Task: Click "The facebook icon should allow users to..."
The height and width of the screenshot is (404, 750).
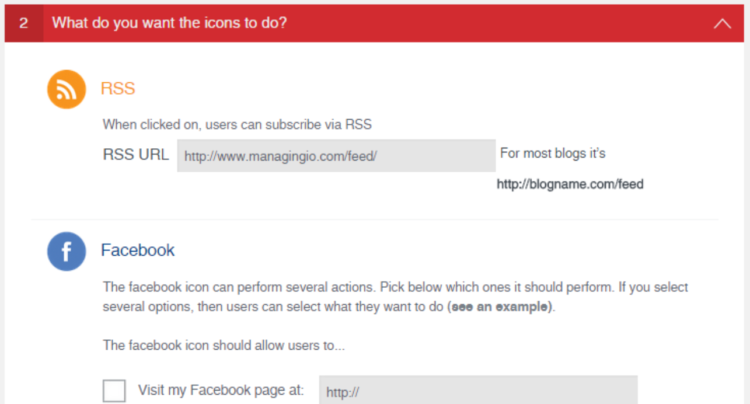Action: (224, 345)
